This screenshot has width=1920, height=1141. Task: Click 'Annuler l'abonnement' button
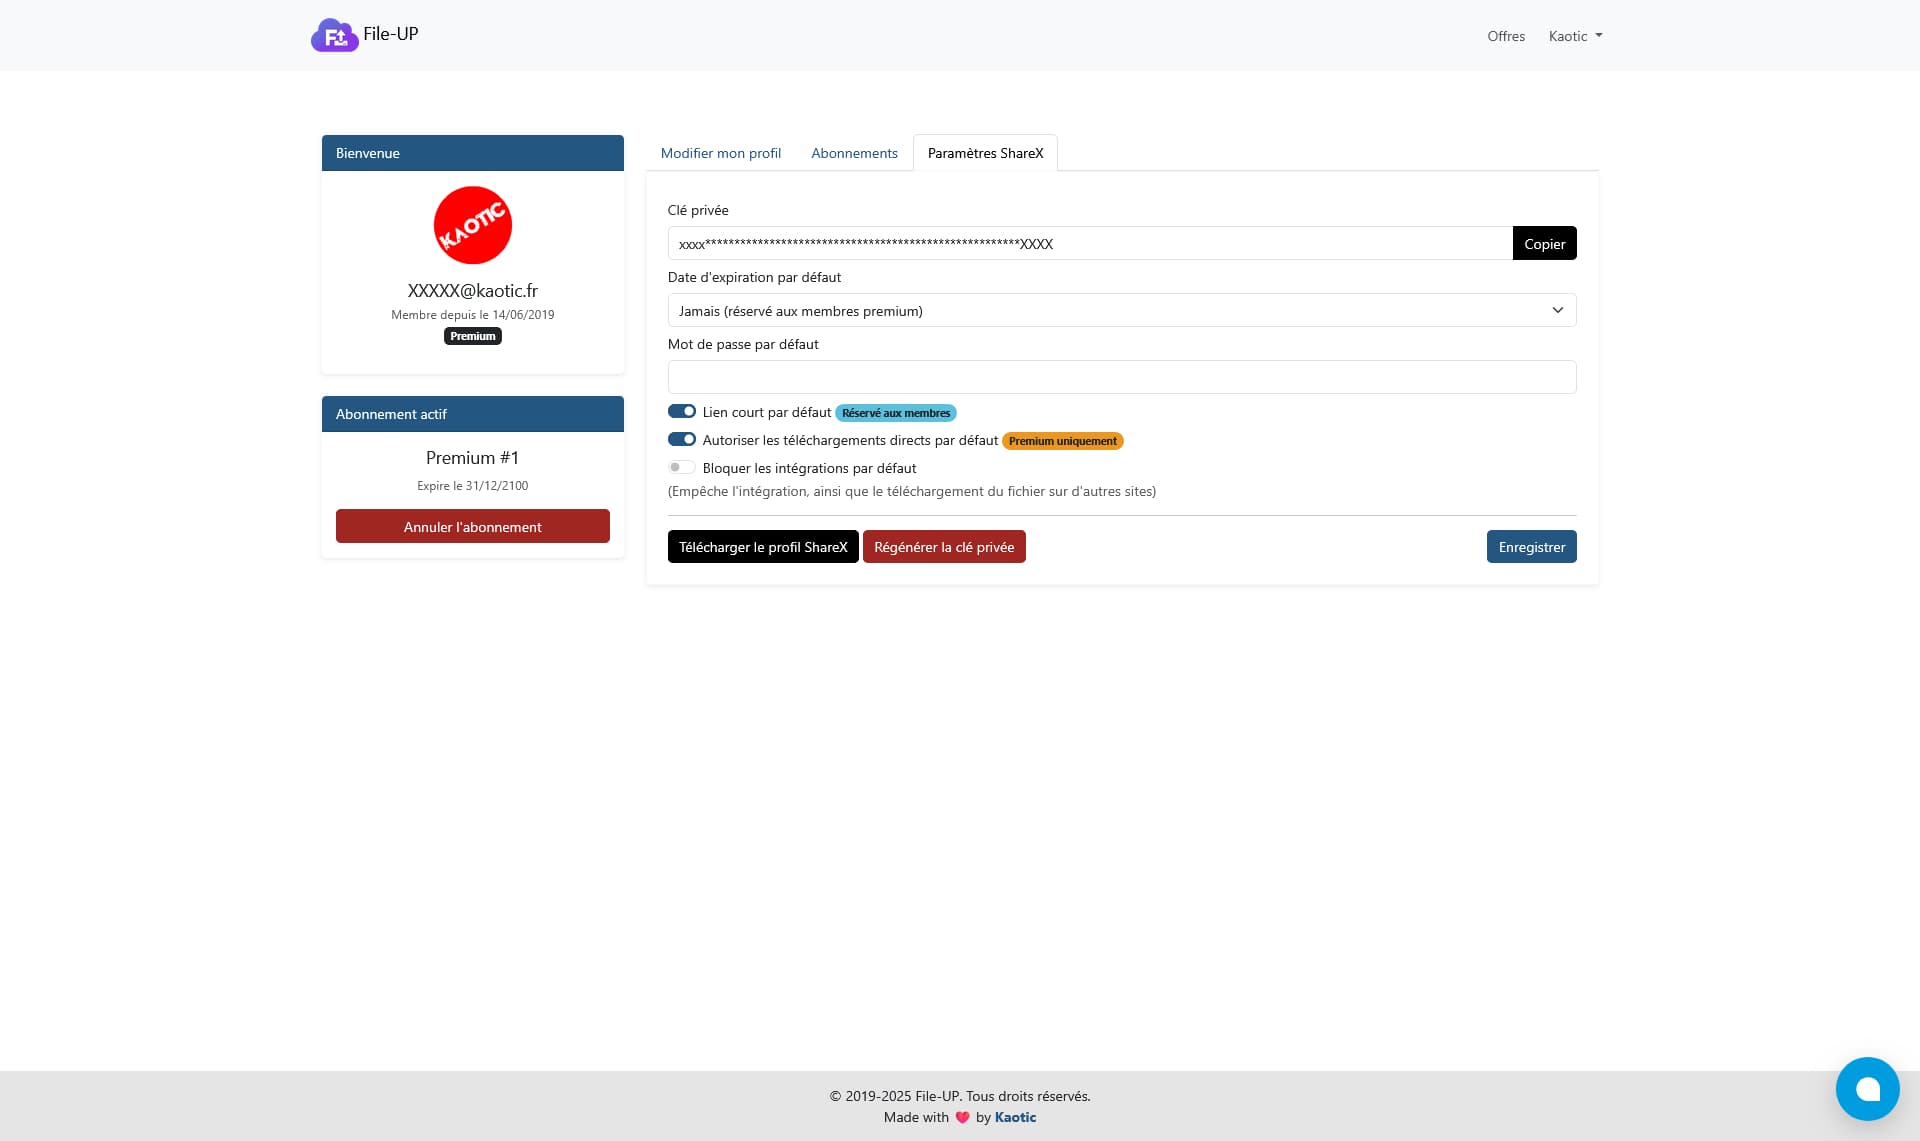pos(472,527)
